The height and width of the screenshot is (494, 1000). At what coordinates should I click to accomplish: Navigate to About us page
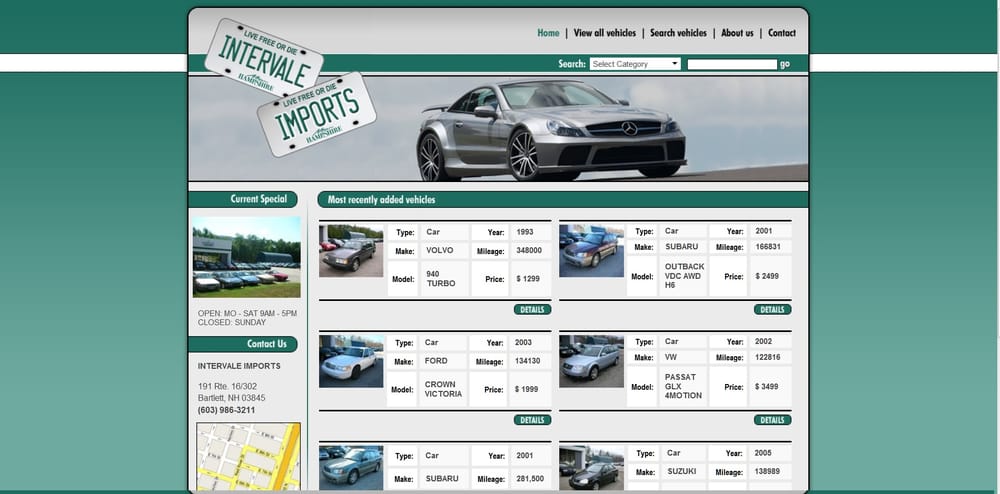tap(737, 33)
